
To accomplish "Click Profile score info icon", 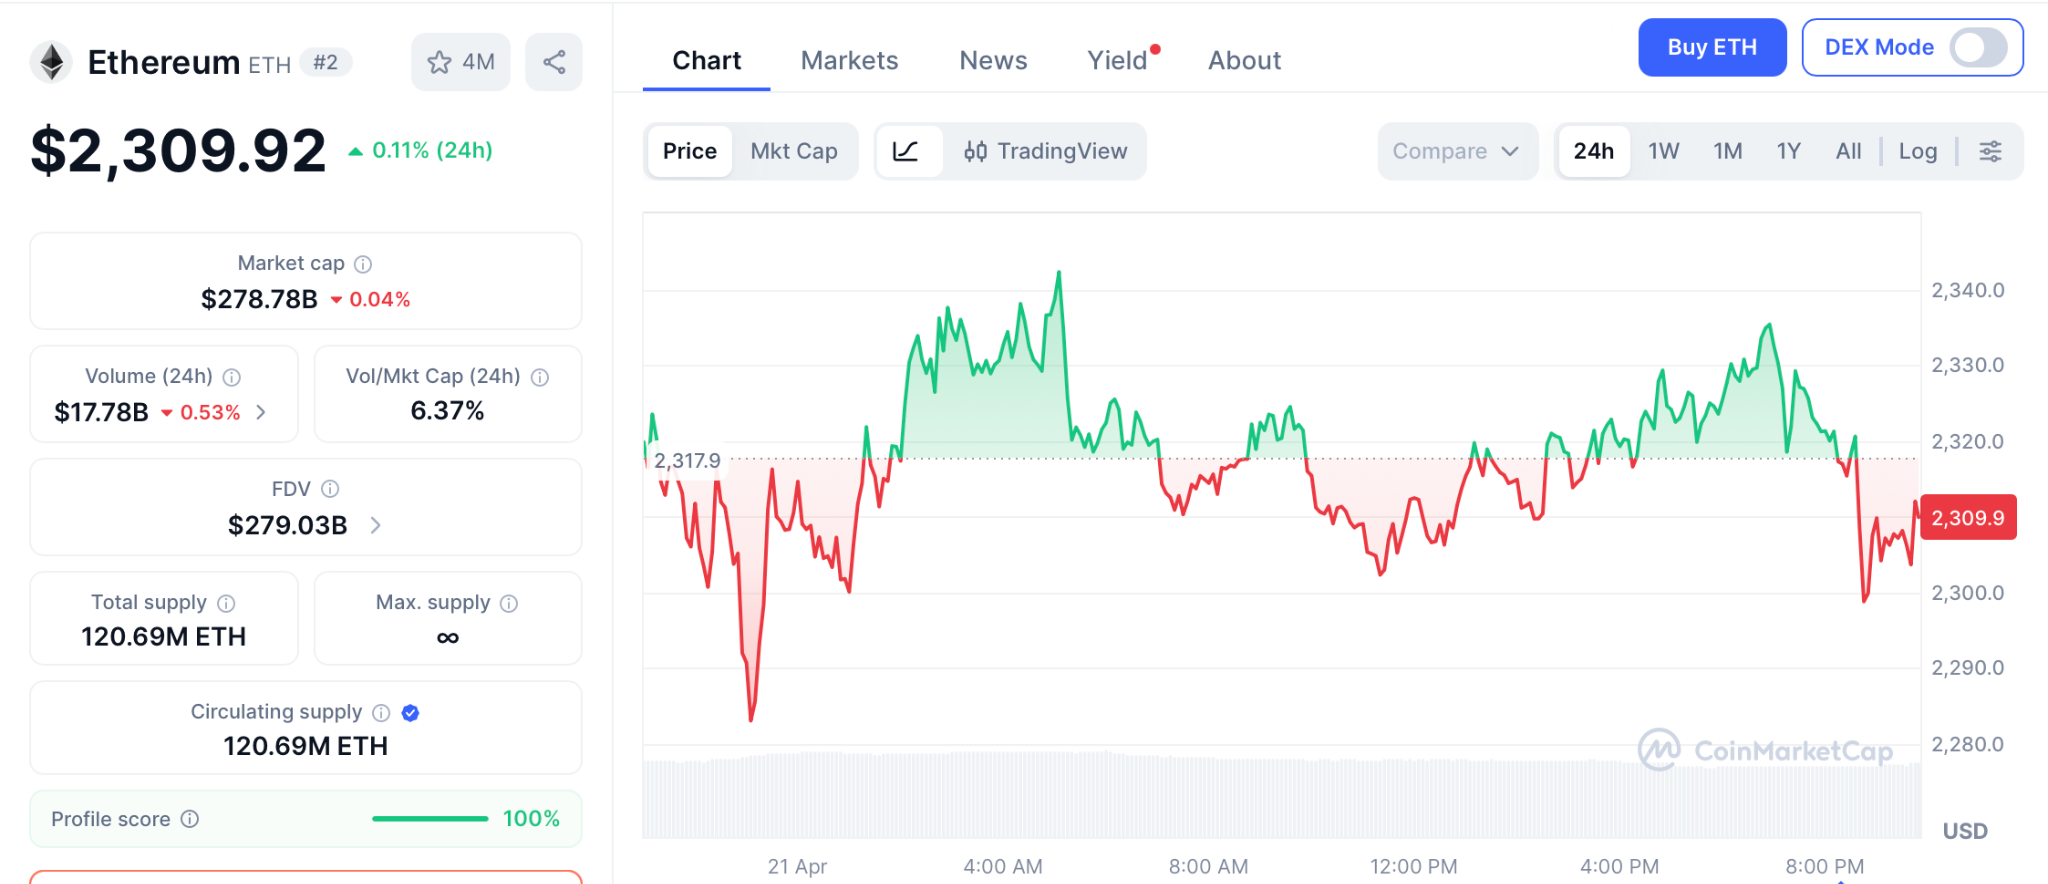I will click(190, 819).
